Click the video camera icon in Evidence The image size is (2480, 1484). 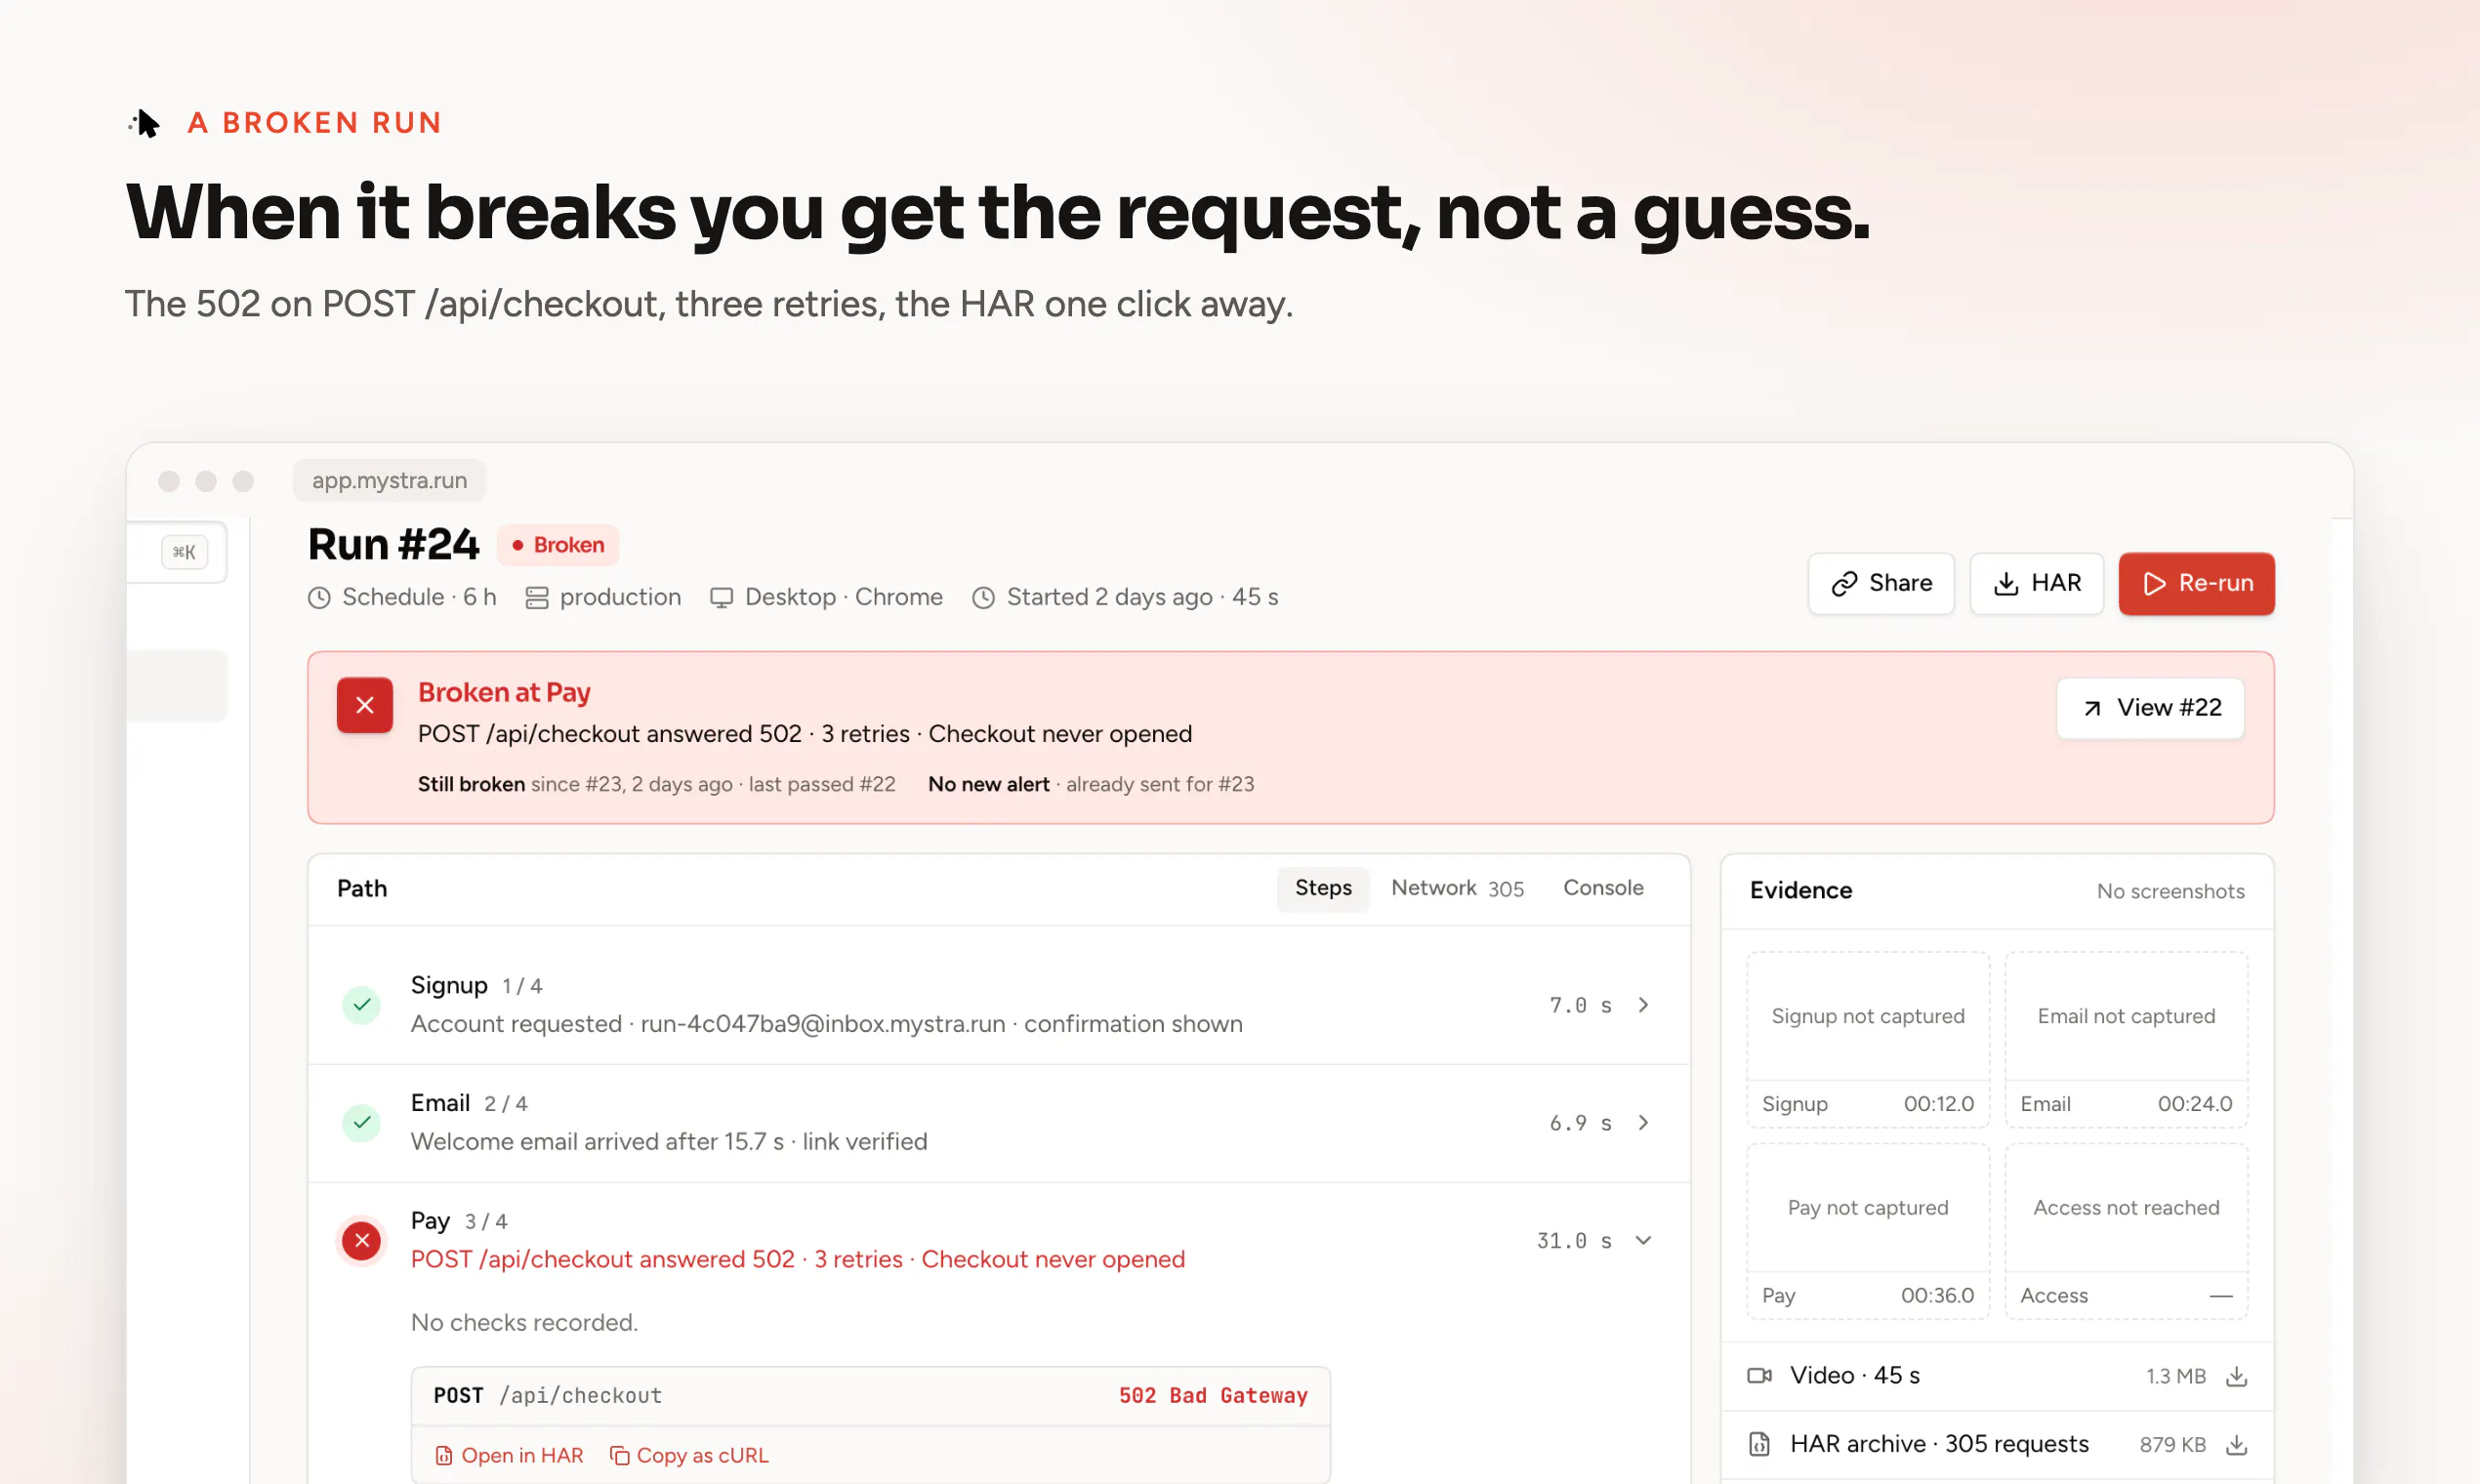click(x=1759, y=1376)
